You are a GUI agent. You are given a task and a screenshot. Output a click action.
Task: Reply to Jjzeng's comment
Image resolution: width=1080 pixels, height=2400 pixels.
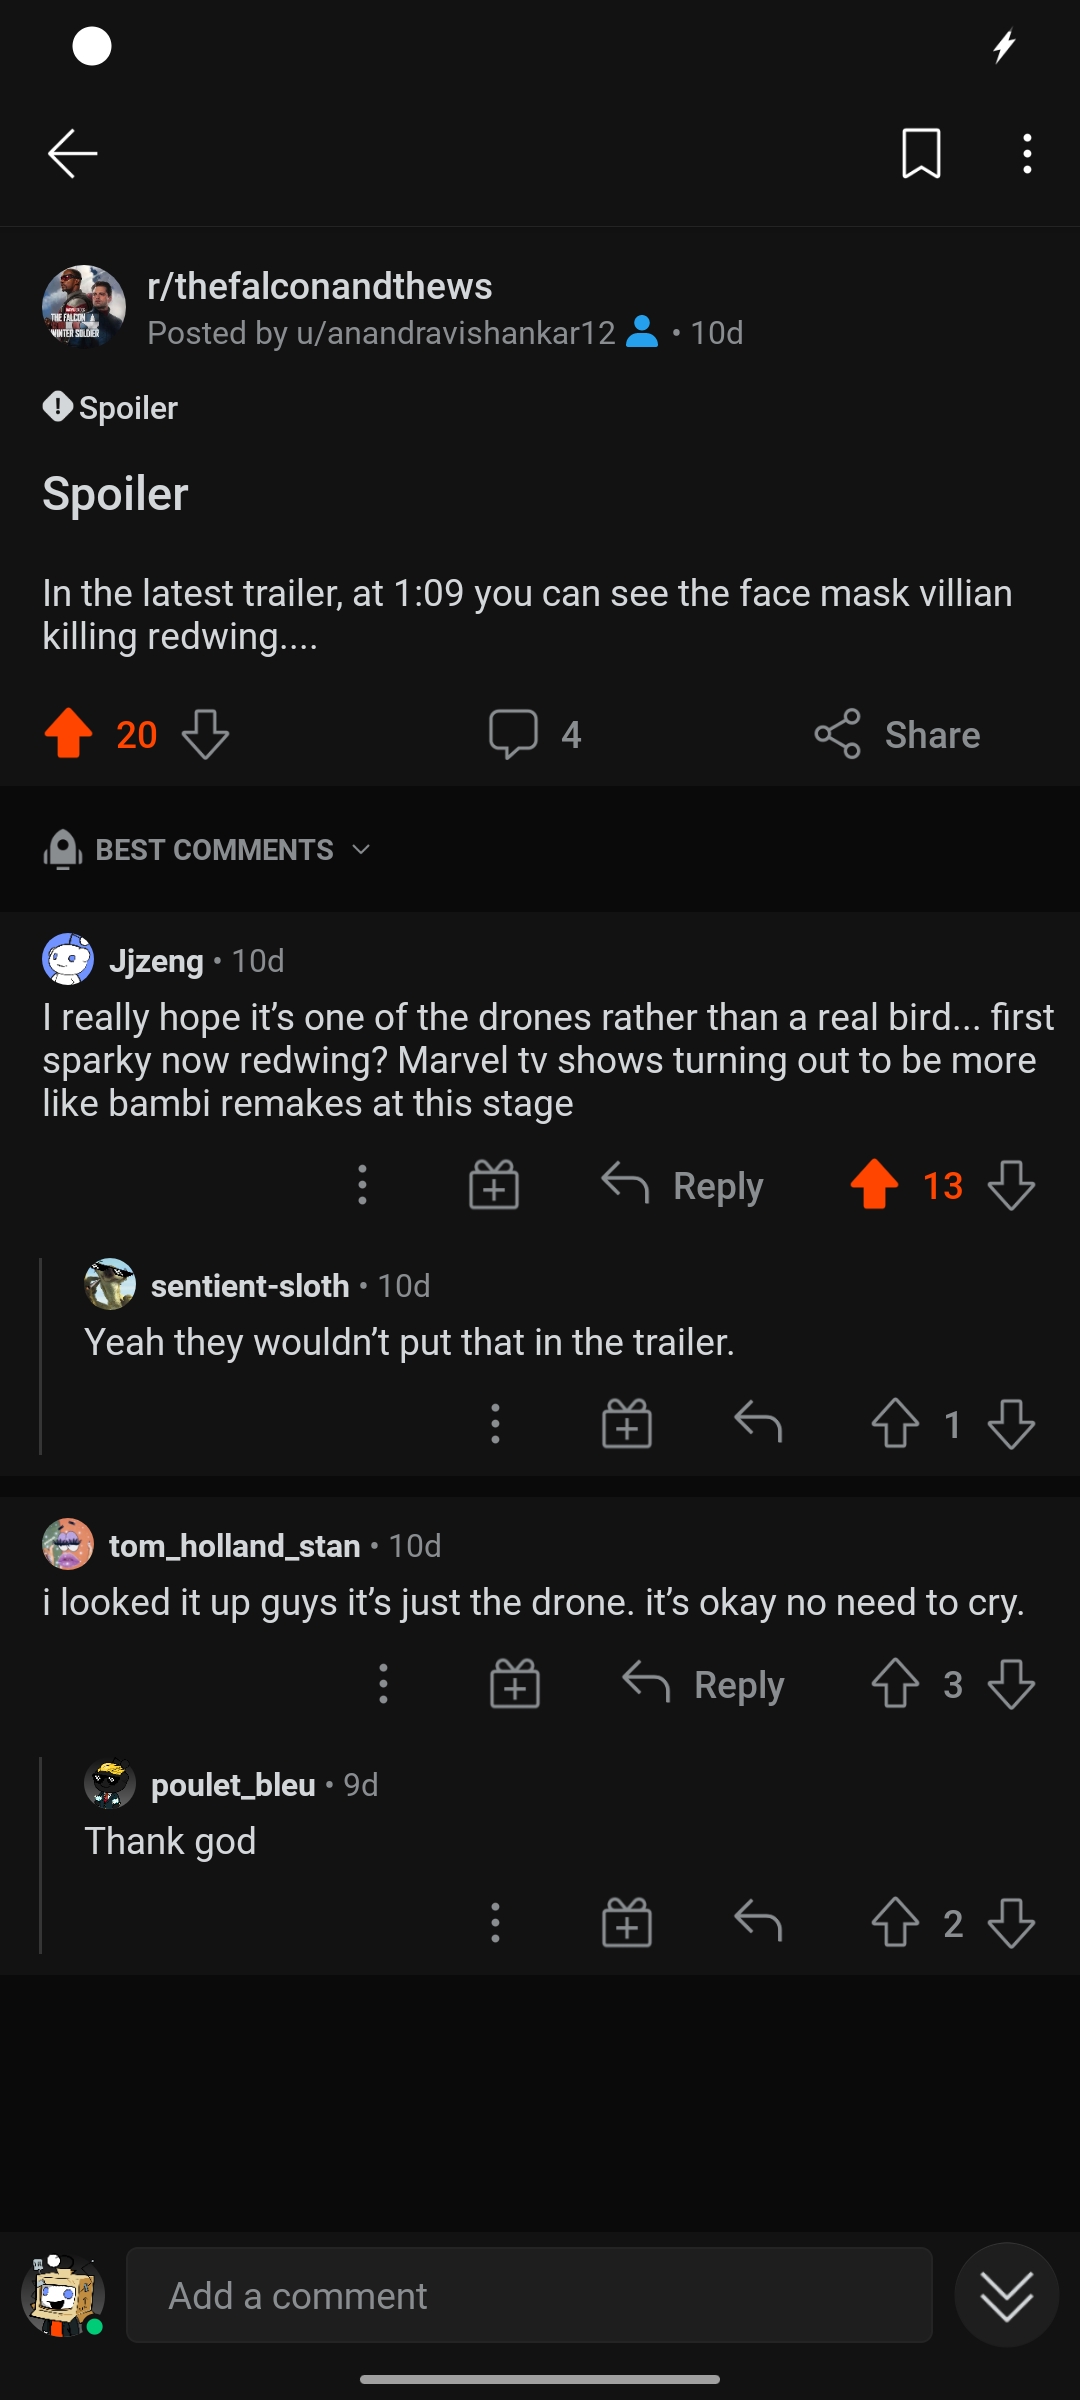tap(682, 1185)
